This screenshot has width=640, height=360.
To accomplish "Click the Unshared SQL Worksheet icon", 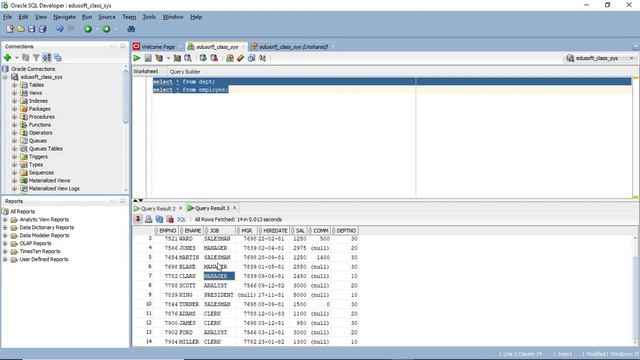I will point(230,58).
